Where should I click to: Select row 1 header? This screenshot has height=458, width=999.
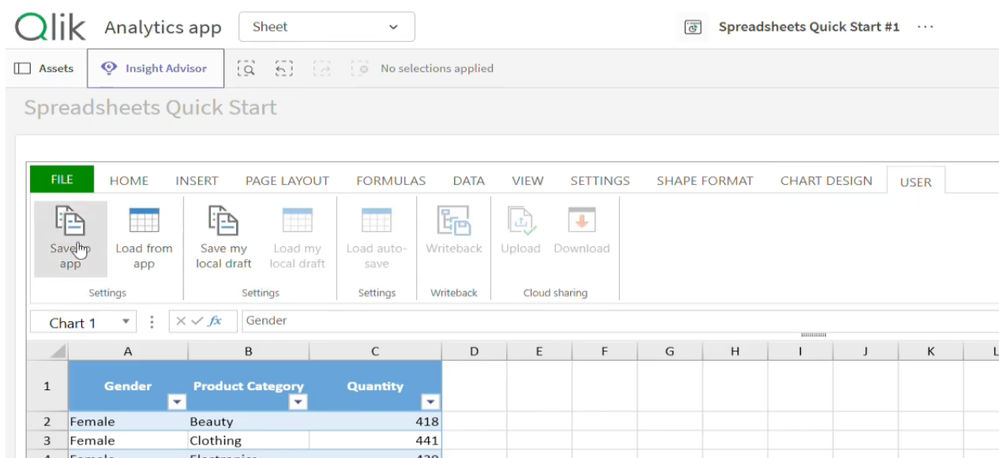tap(47, 385)
